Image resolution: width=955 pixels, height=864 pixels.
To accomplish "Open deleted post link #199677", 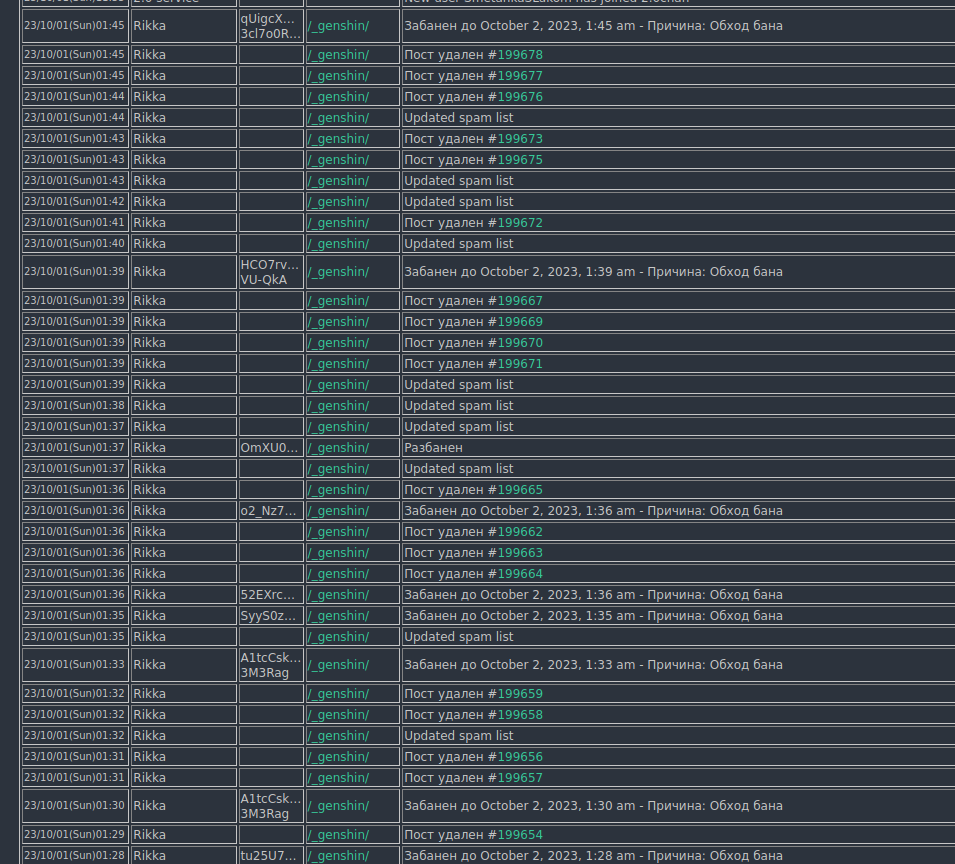I will (520, 76).
